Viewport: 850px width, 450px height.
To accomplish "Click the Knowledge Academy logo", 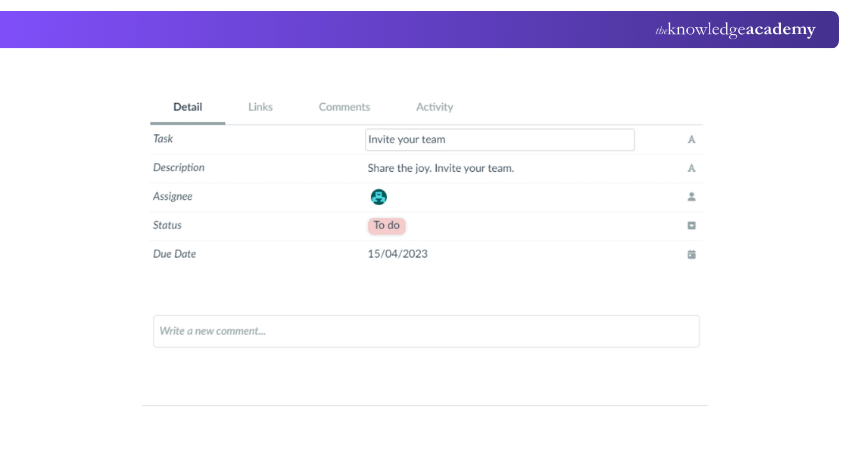I will [x=735, y=29].
